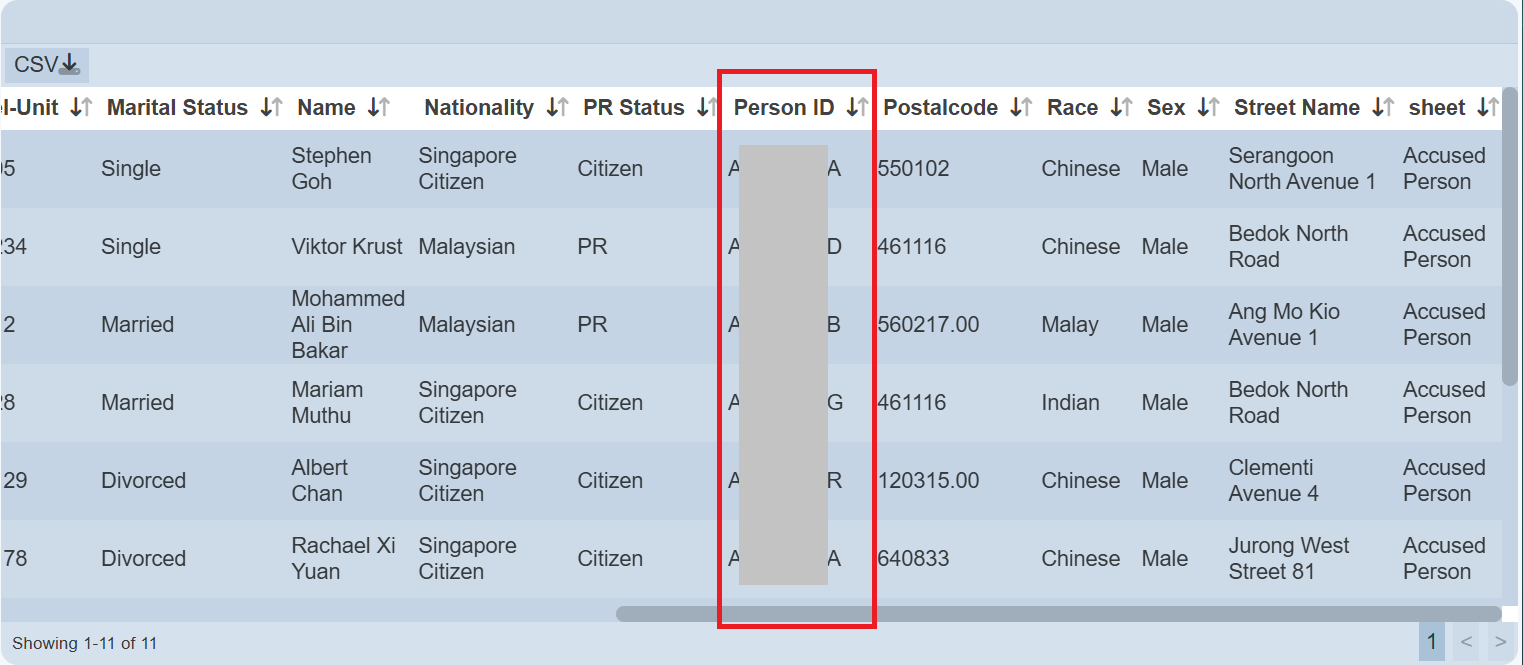Click sort arrows next to Name header
This screenshot has height=665, width=1523.
378,108
